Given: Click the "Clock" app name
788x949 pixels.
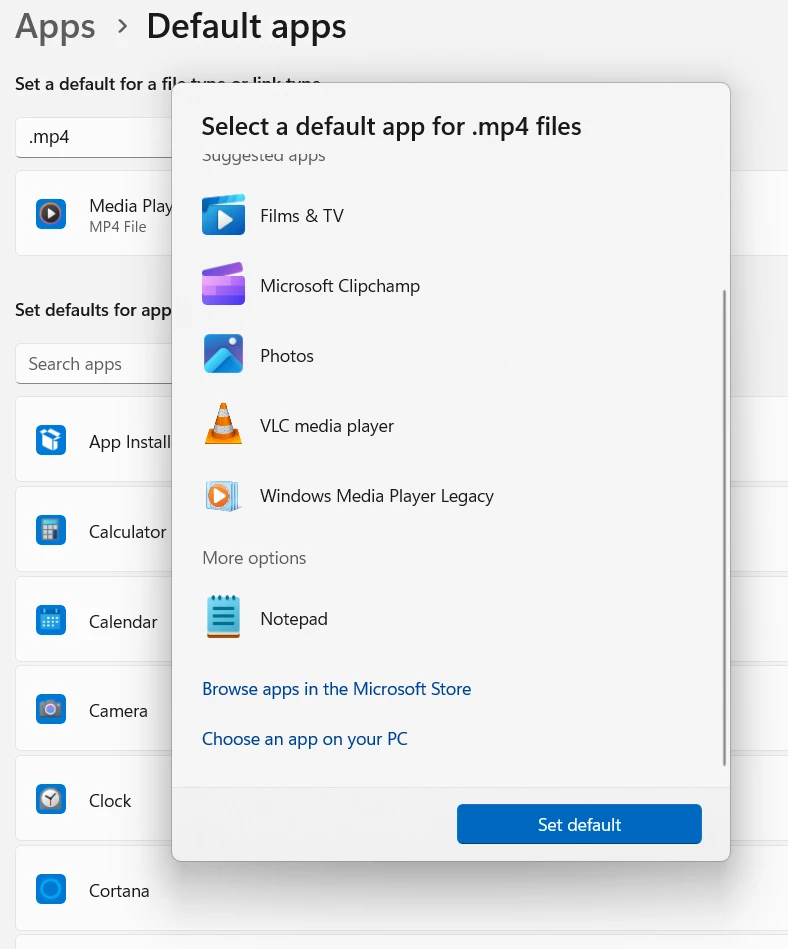Looking at the screenshot, I should tap(110, 801).
